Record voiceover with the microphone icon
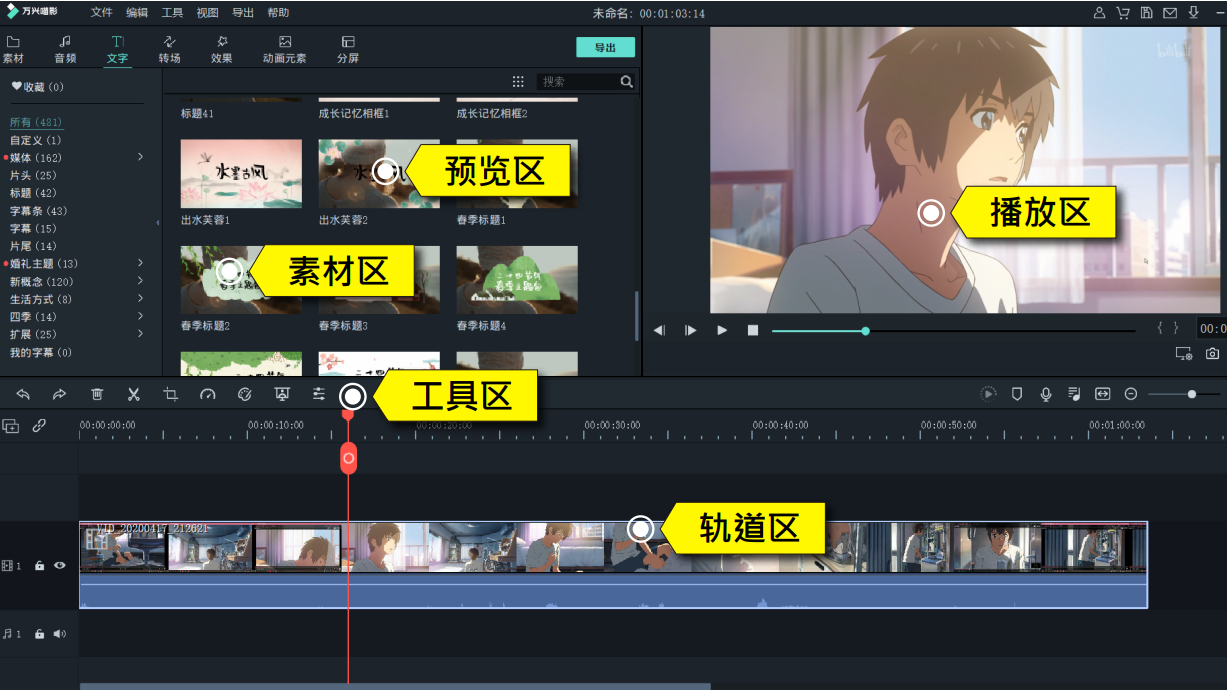This screenshot has height=690, width=1227. [1046, 394]
